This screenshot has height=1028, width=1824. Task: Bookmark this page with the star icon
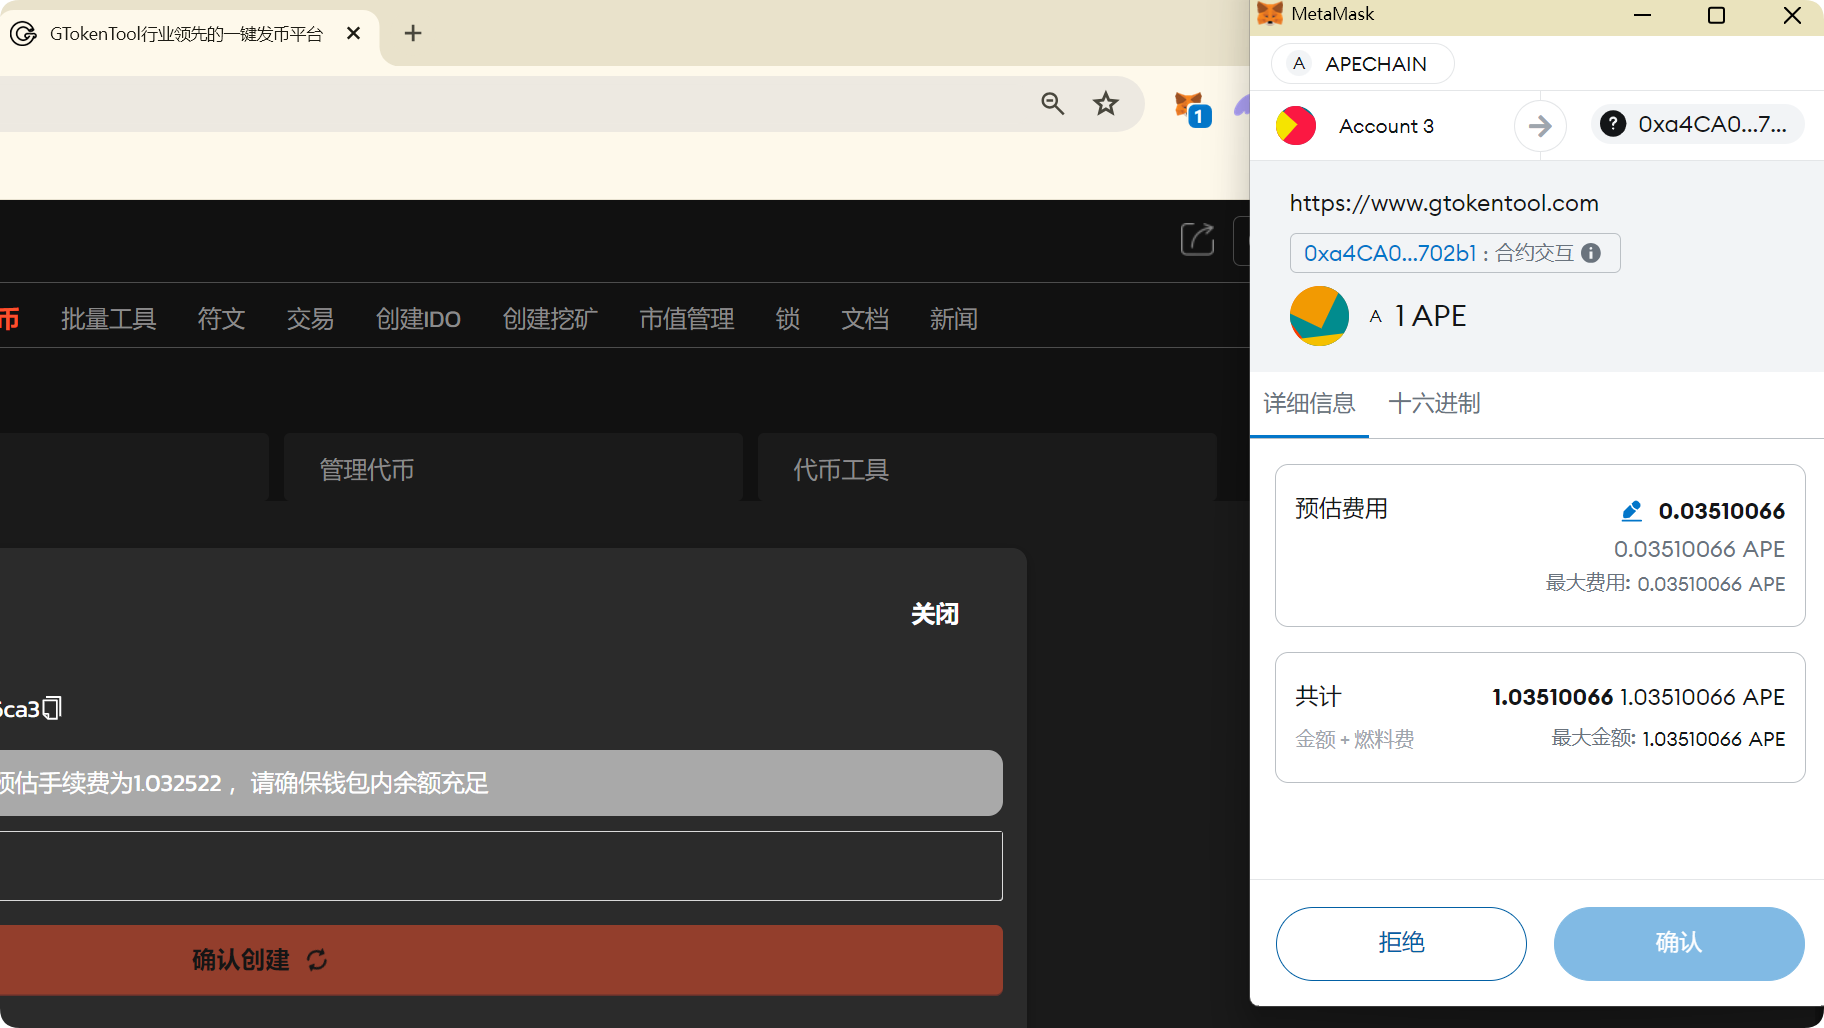[1105, 103]
